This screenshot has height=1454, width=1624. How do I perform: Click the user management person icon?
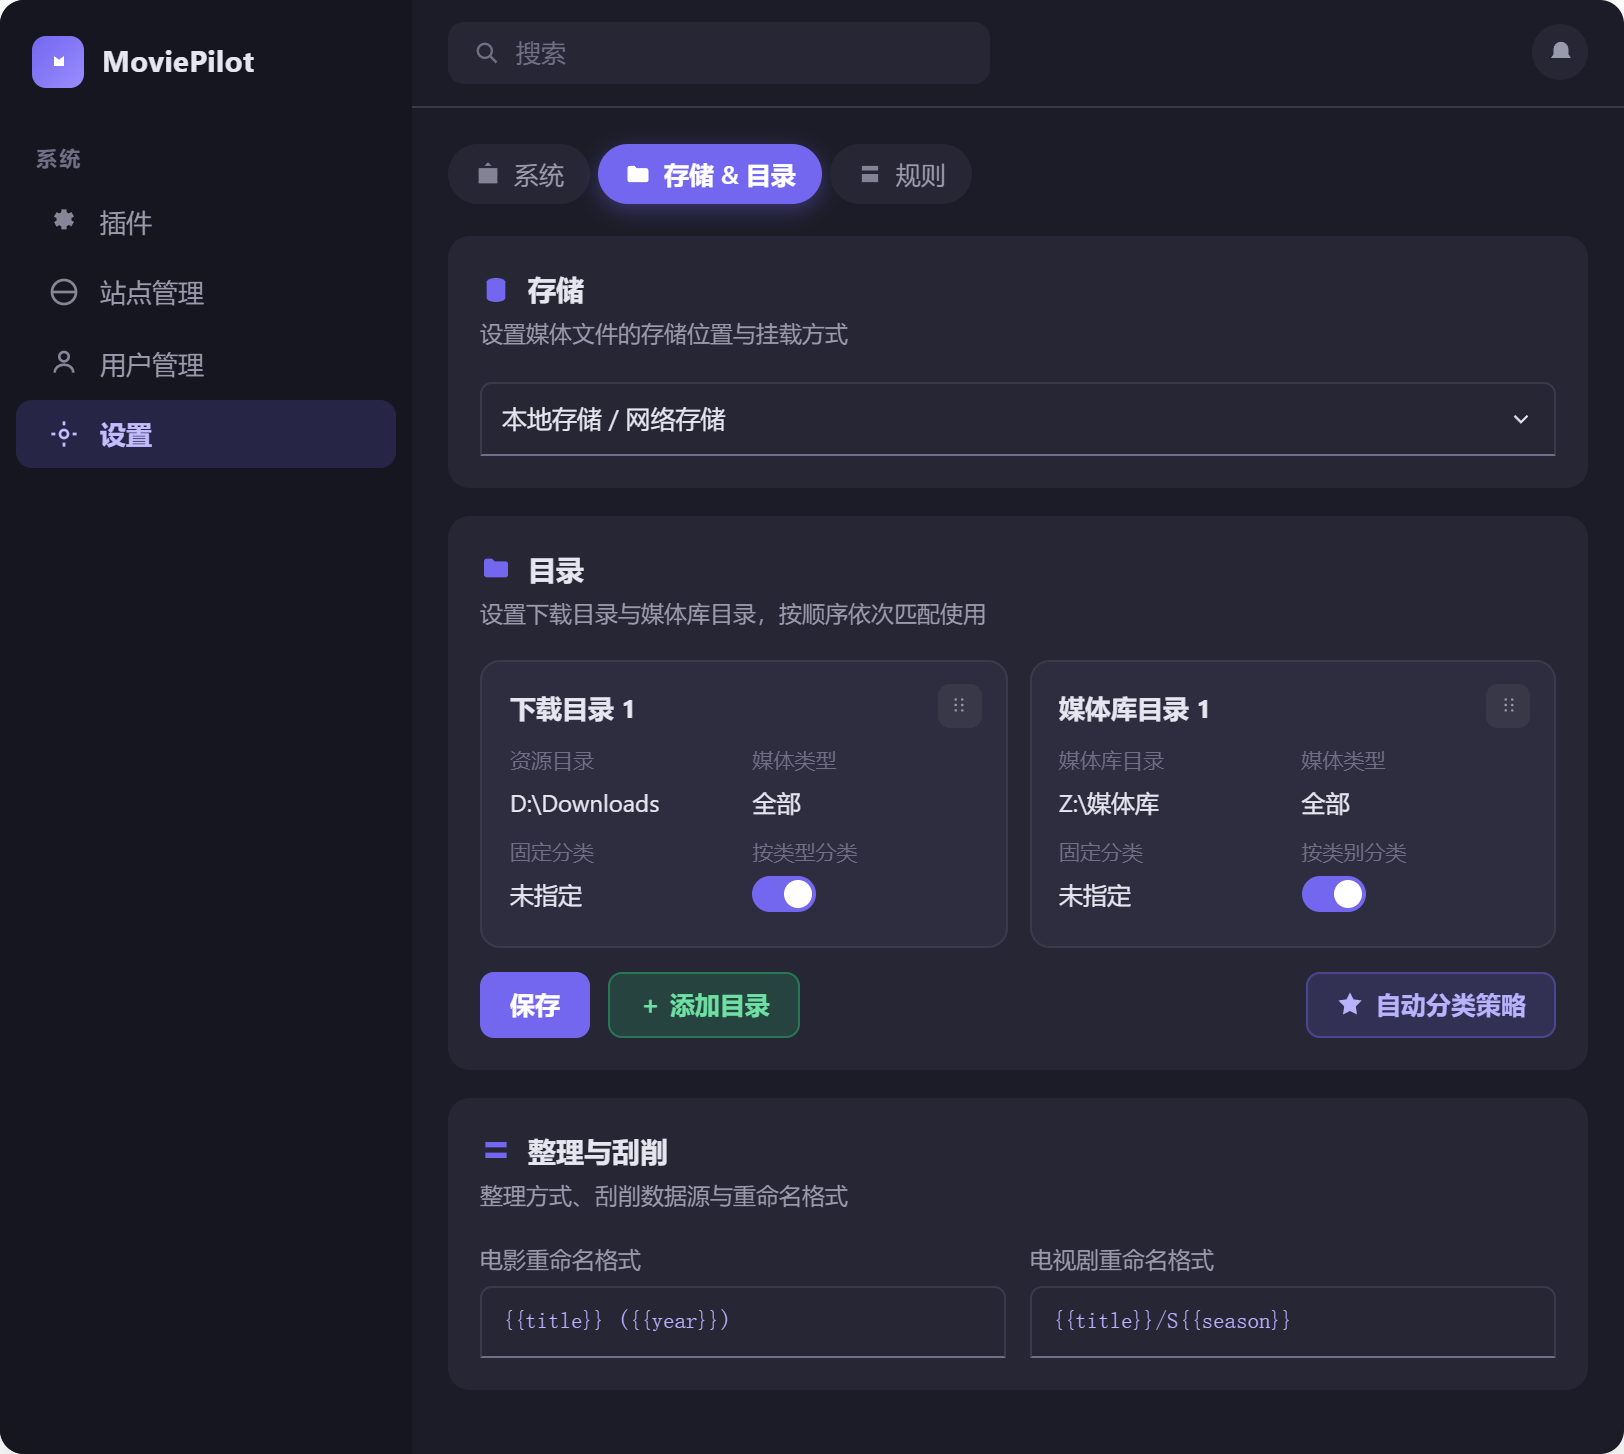[x=64, y=362]
